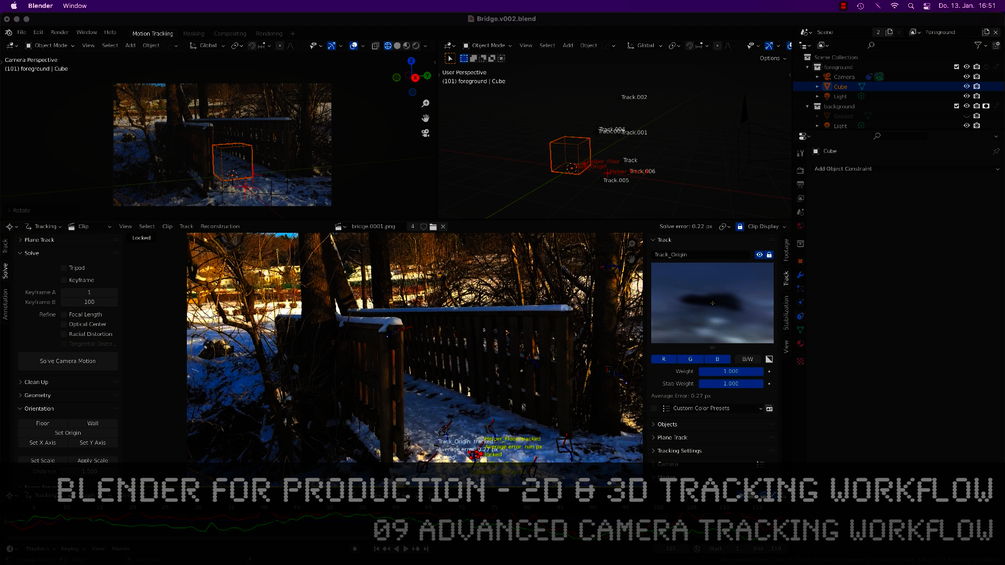Open Texture checker tab in Properties editor
The width and height of the screenshot is (1005, 565).
click(x=801, y=361)
